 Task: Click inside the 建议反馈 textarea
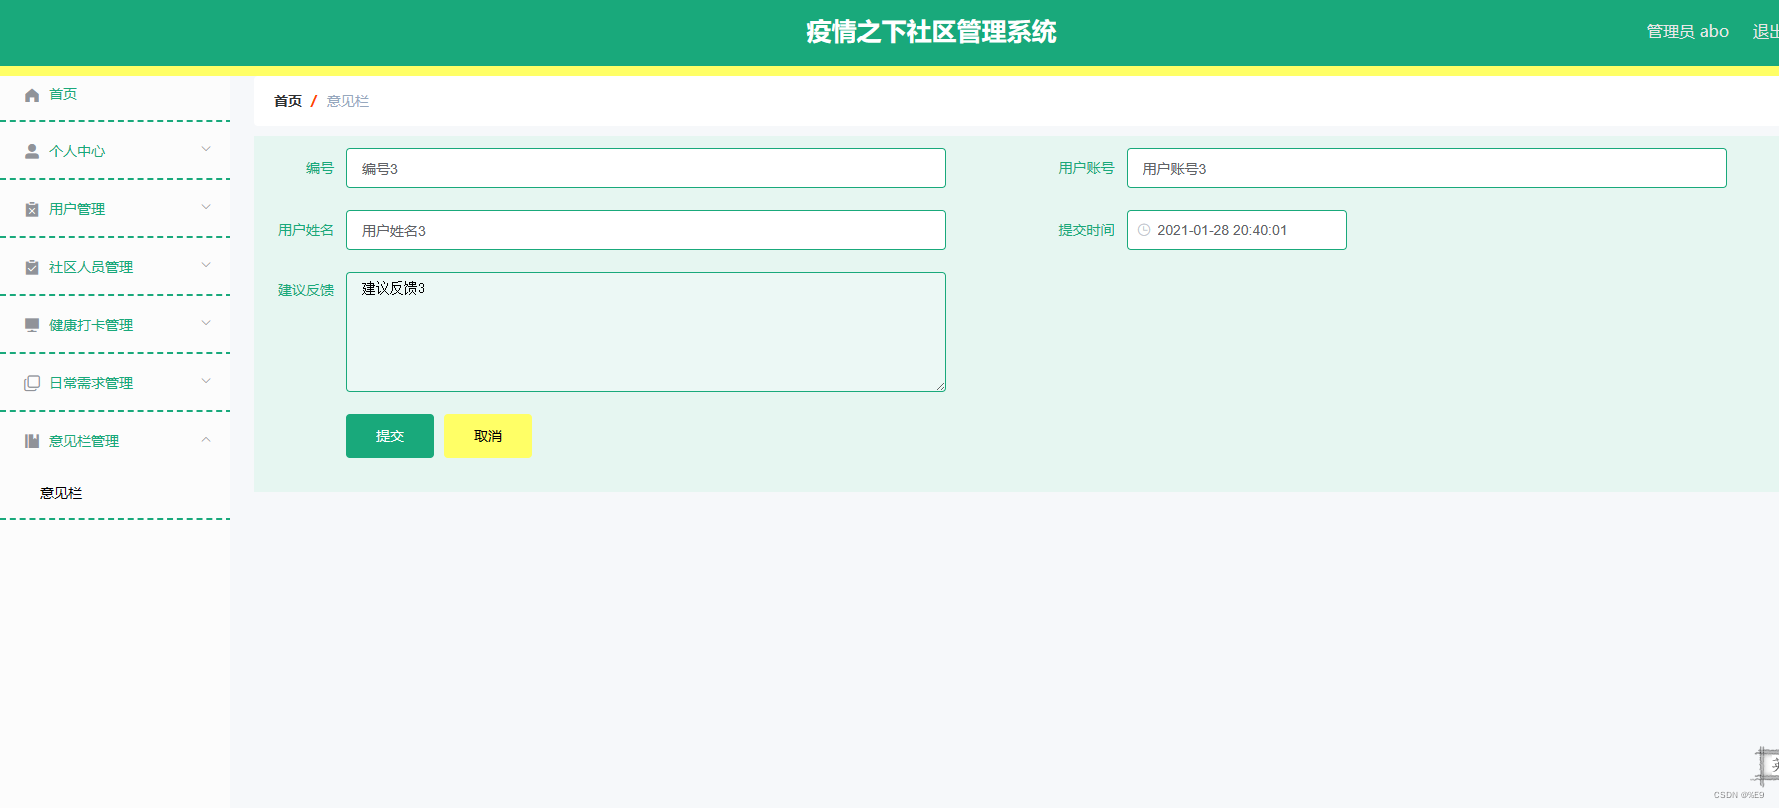pos(646,332)
